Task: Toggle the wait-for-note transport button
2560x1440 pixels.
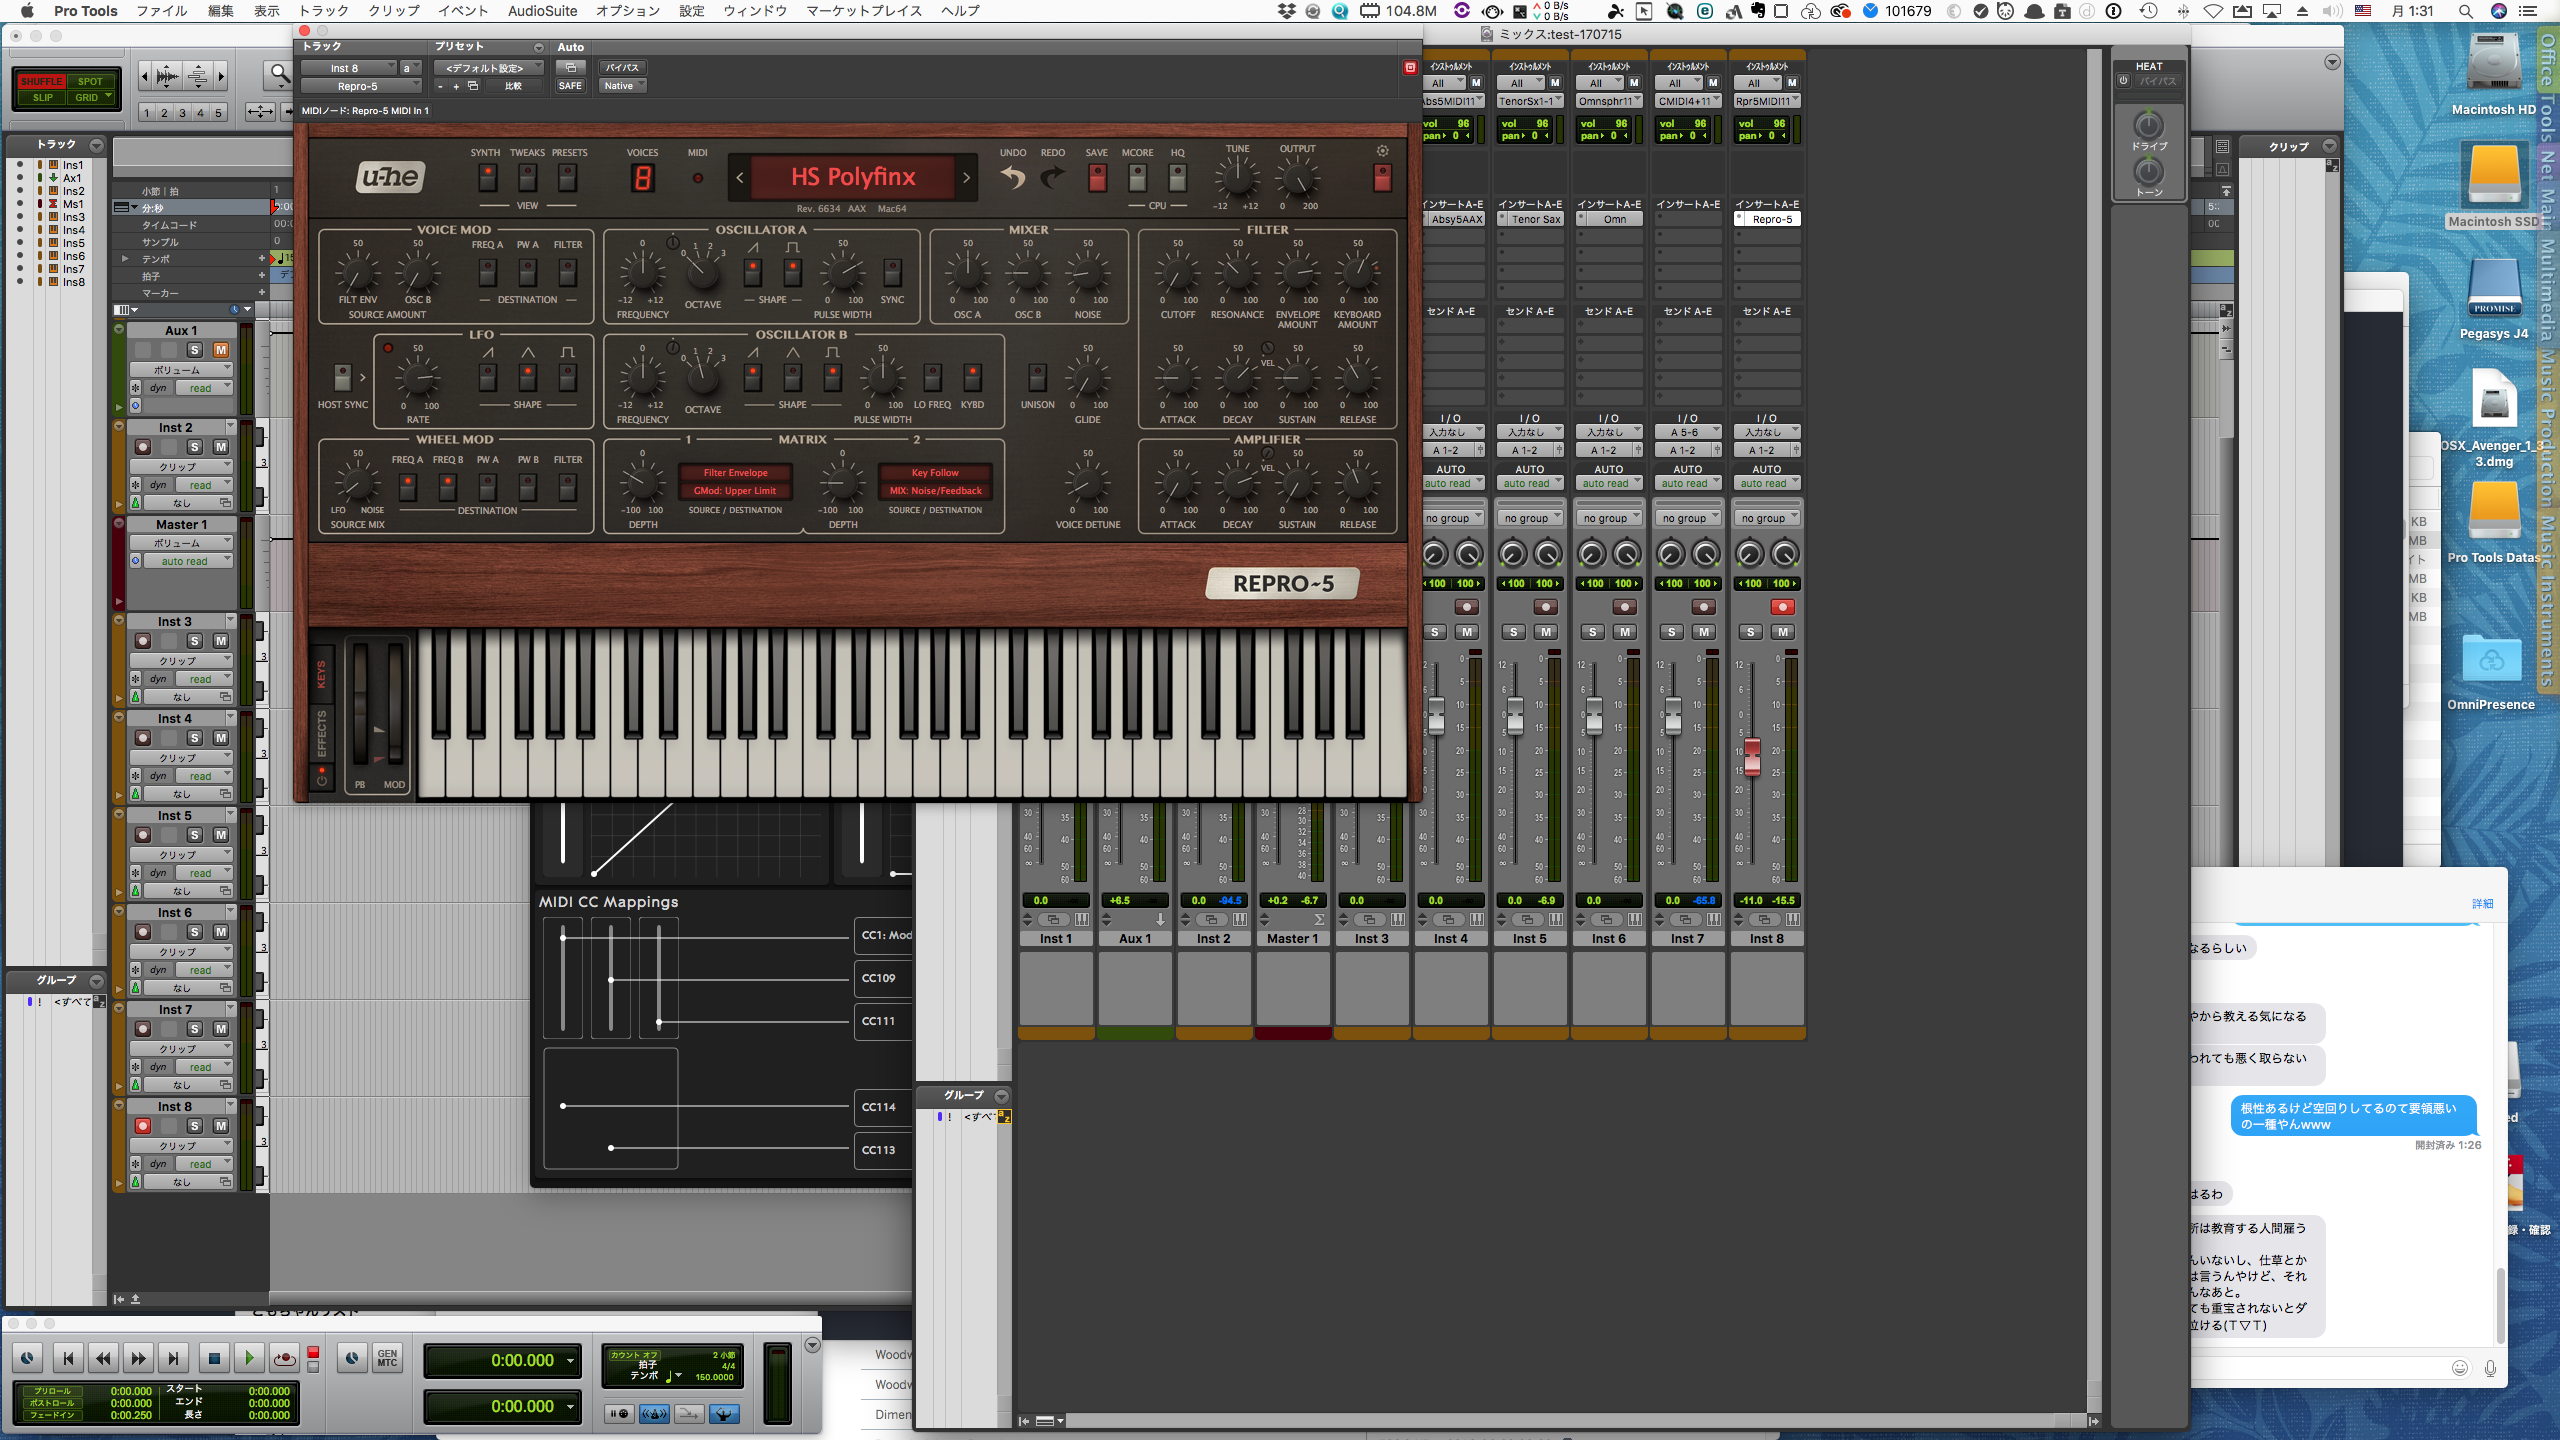Action: point(620,1413)
